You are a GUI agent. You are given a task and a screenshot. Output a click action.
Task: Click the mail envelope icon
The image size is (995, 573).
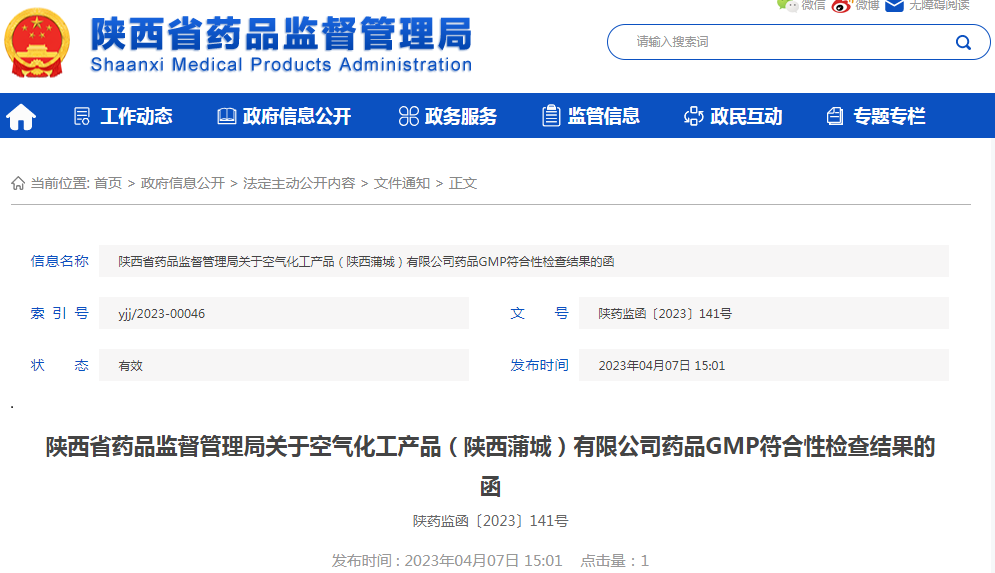click(x=894, y=6)
